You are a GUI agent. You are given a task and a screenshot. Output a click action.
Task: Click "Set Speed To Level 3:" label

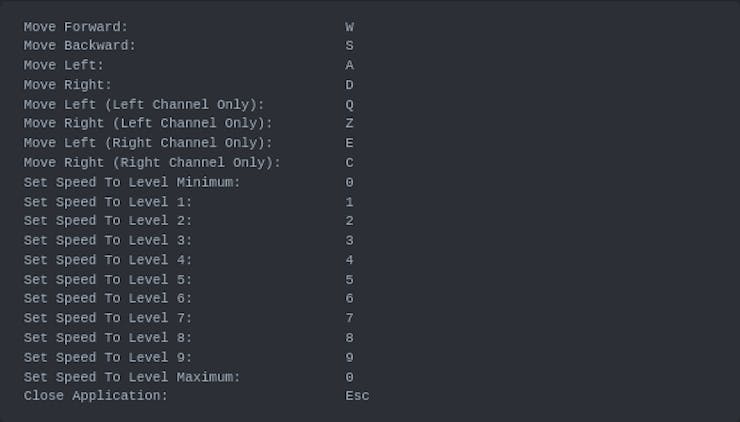tap(108, 240)
